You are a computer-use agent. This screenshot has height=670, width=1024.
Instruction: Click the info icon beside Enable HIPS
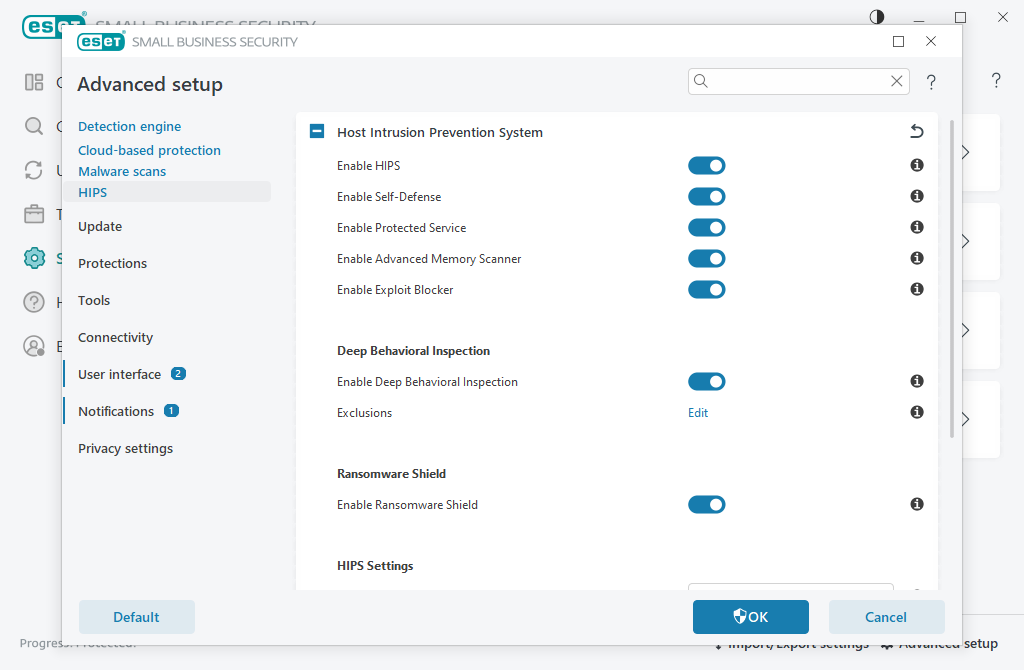tap(916, 166)
